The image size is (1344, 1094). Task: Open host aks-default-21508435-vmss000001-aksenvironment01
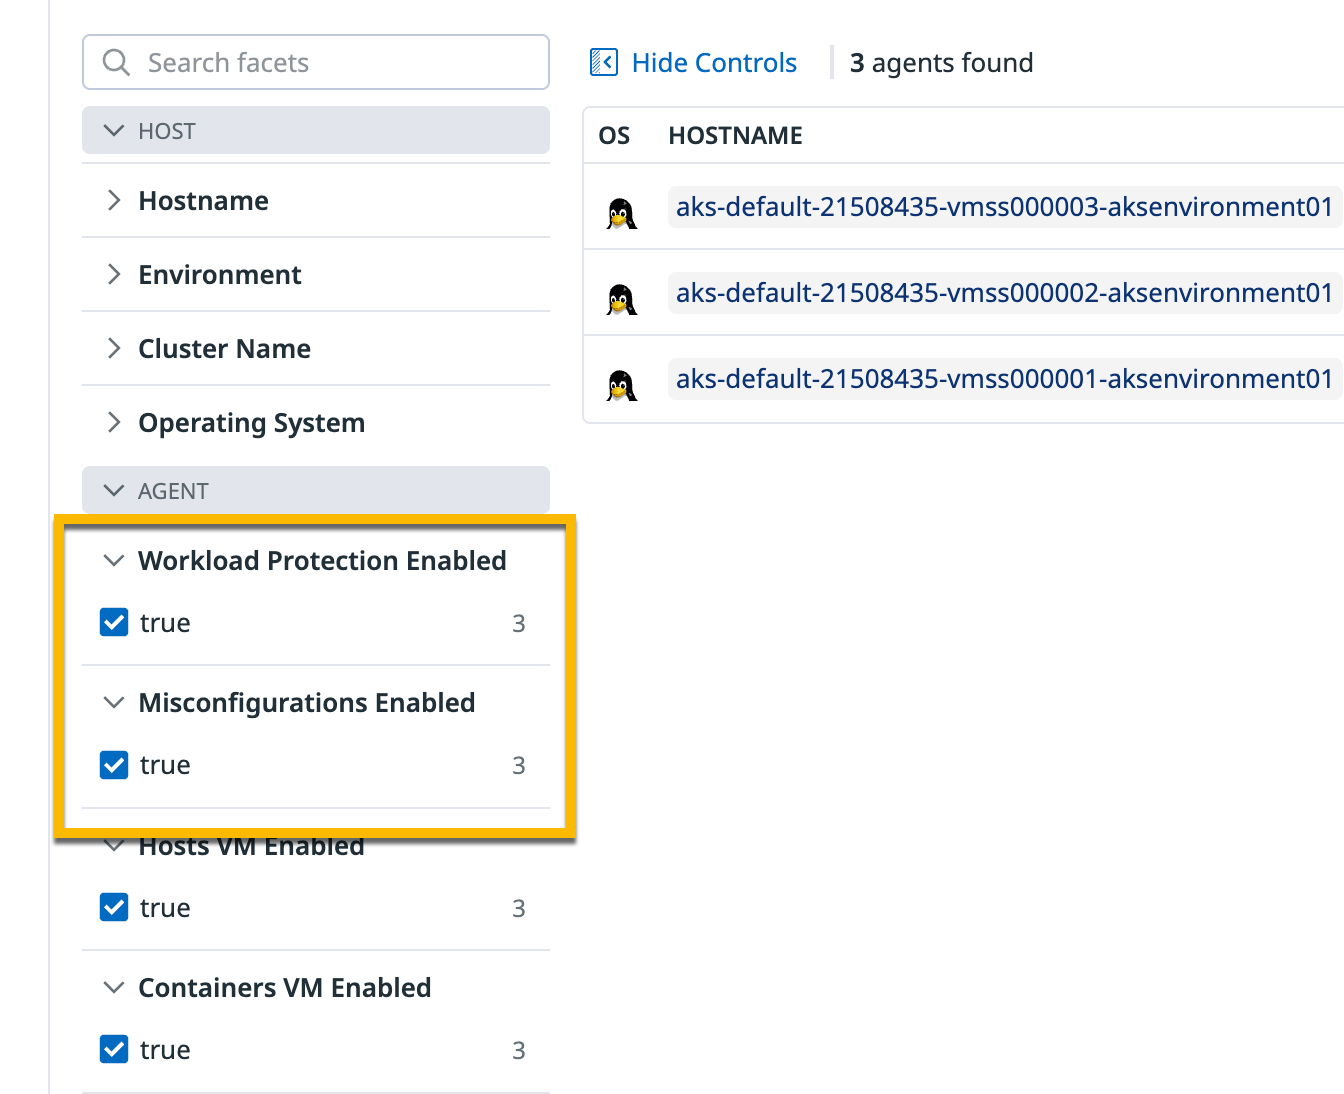1004,379
